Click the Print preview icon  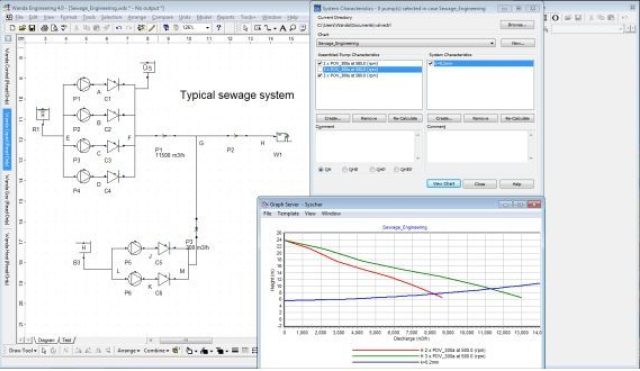pos(54,28)
